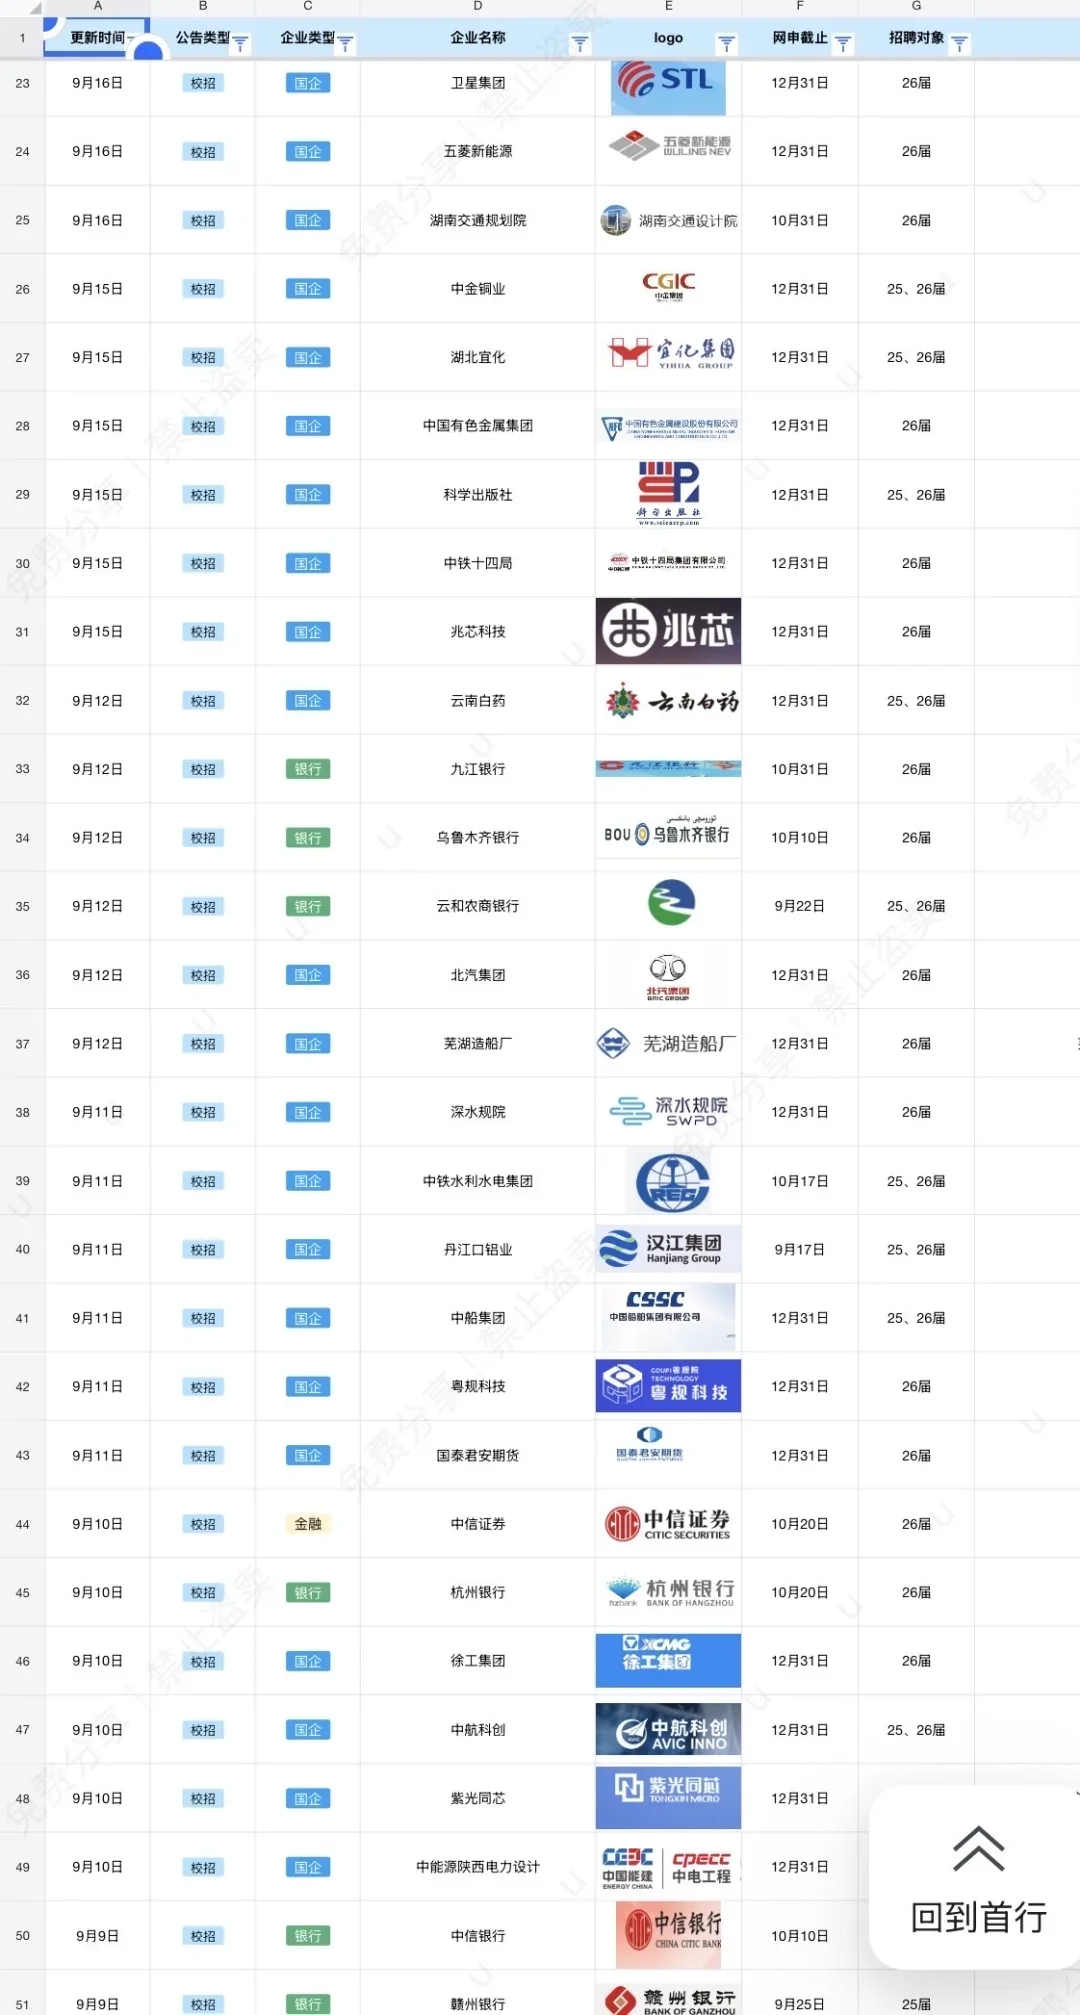This screenshot has height=2015, width=1080.
Task: Click the 杭州银行 logo image
Action: 670,1592
